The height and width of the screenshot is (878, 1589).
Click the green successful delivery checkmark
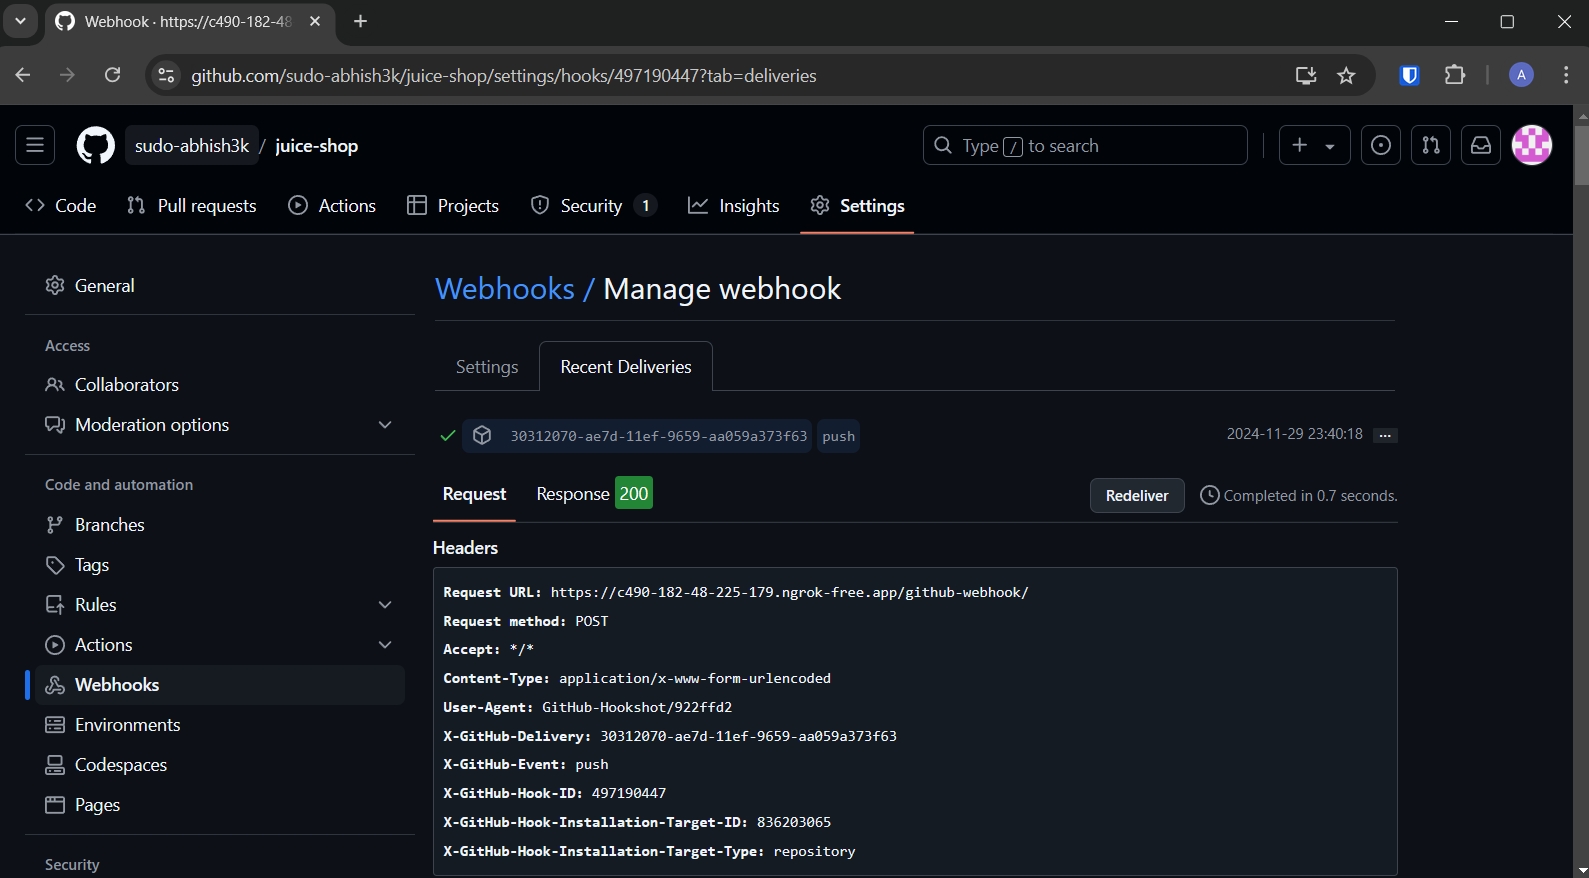click(x=448, y=435)
